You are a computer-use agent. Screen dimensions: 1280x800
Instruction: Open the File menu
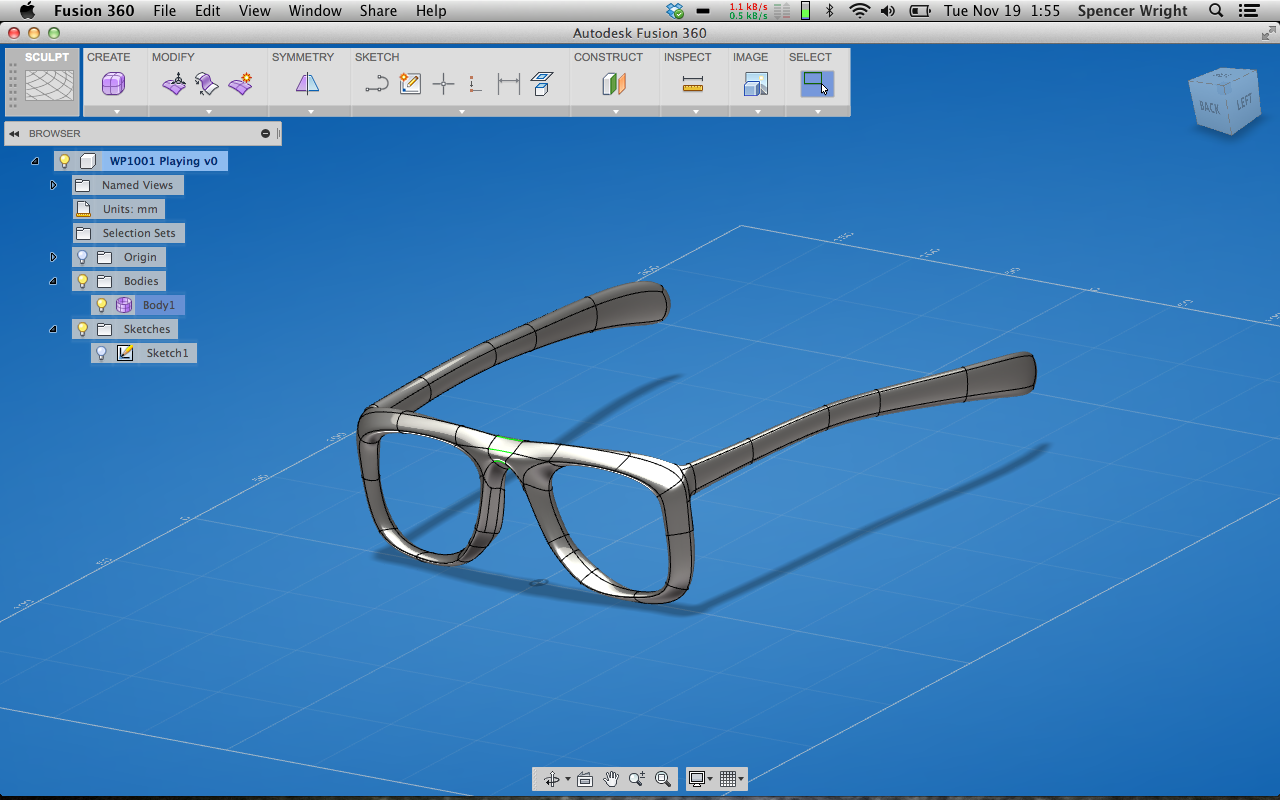tap(164, 11)
